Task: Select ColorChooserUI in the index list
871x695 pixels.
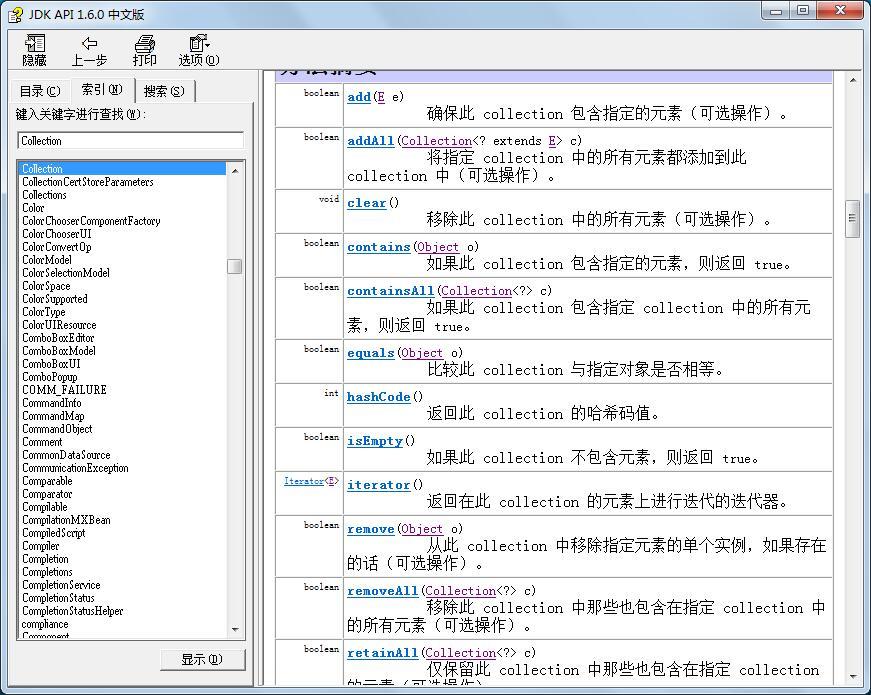Action: click(x=57, y=234)
